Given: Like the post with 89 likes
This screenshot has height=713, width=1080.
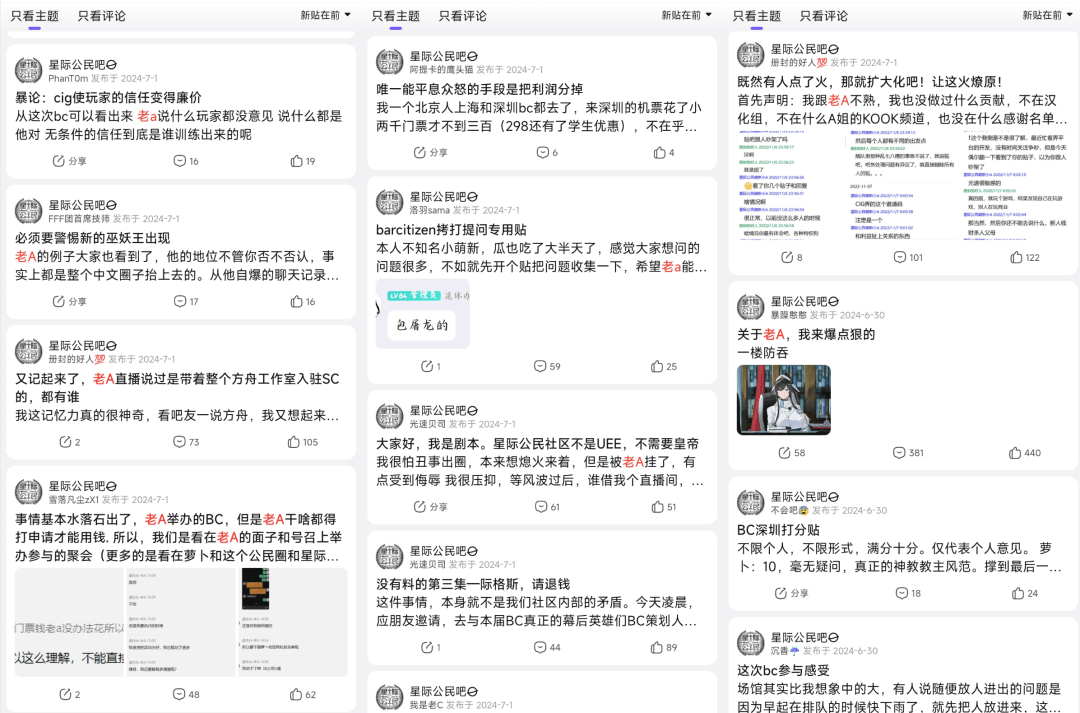Looking at the screenshot, I should point(664,647).
